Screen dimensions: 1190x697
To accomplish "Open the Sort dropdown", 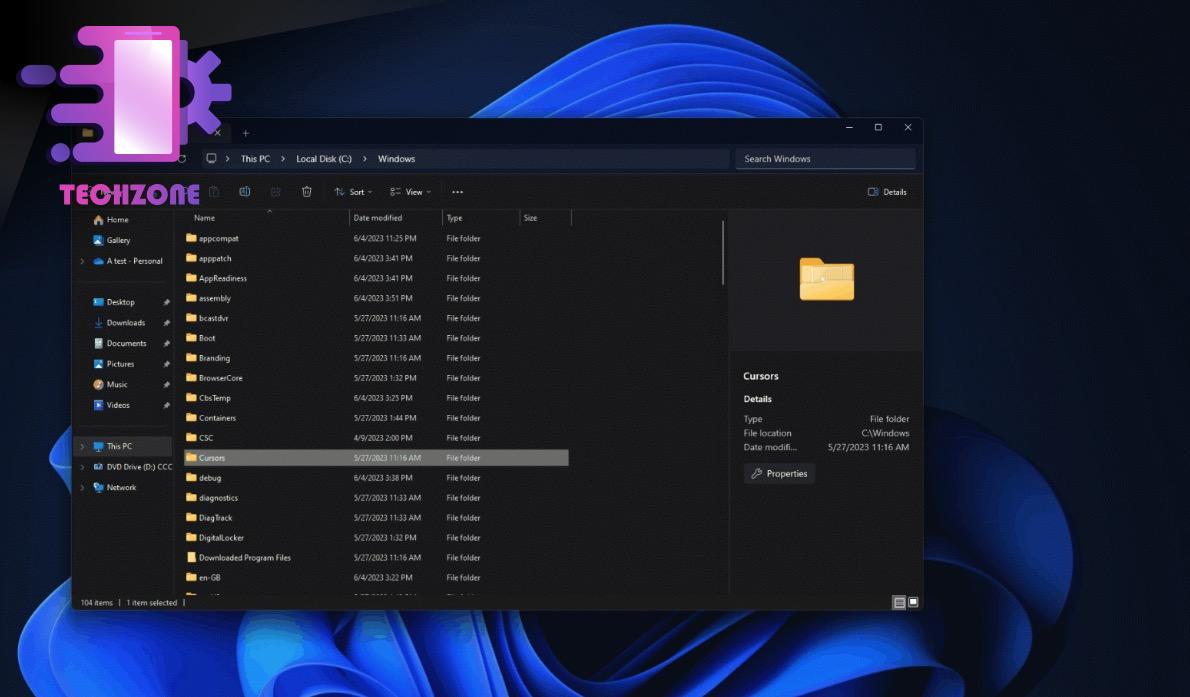I will (x=354, y=192).
